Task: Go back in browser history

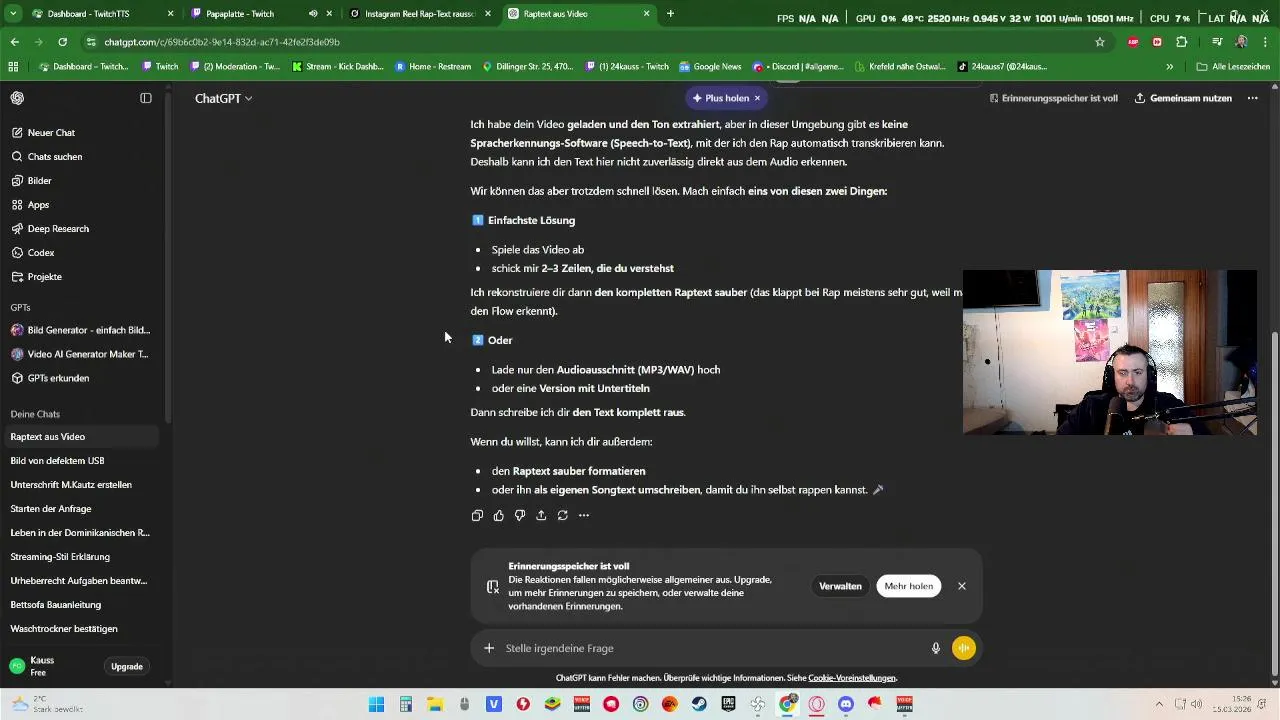Action: click(x=15, y=42)
